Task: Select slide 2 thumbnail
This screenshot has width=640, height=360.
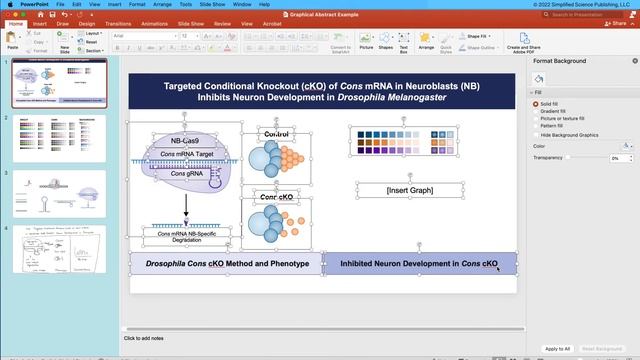Action: pyautogui.click(x=59, y=138)
